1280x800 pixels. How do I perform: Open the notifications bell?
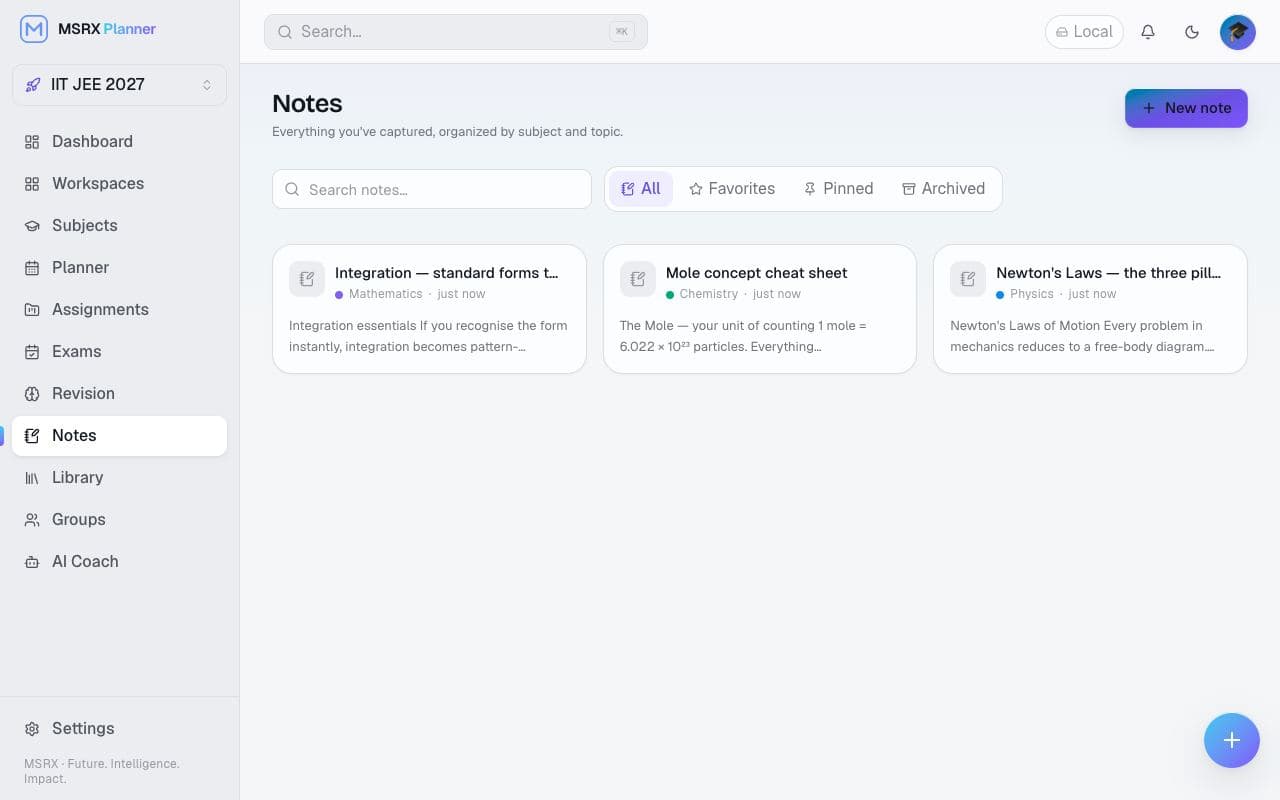(1148, 32)
